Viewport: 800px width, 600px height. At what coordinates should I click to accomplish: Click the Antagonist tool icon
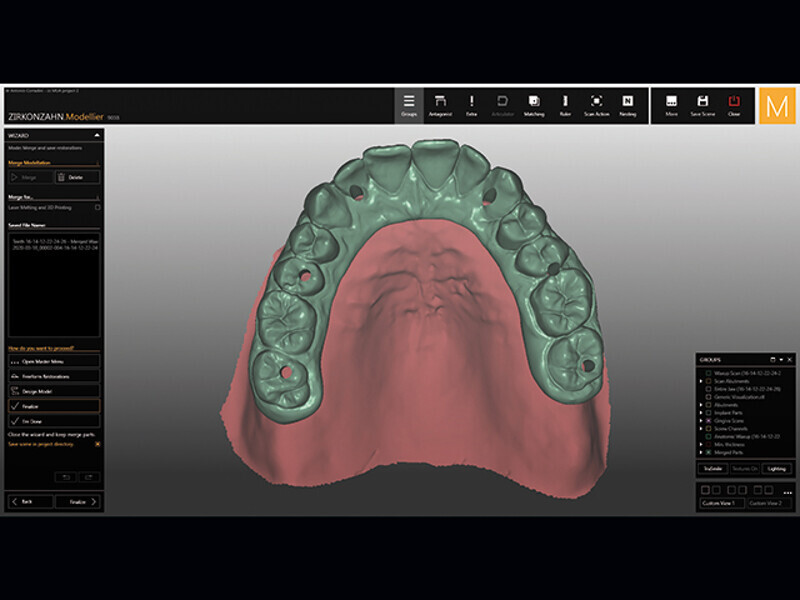(440, 105)
